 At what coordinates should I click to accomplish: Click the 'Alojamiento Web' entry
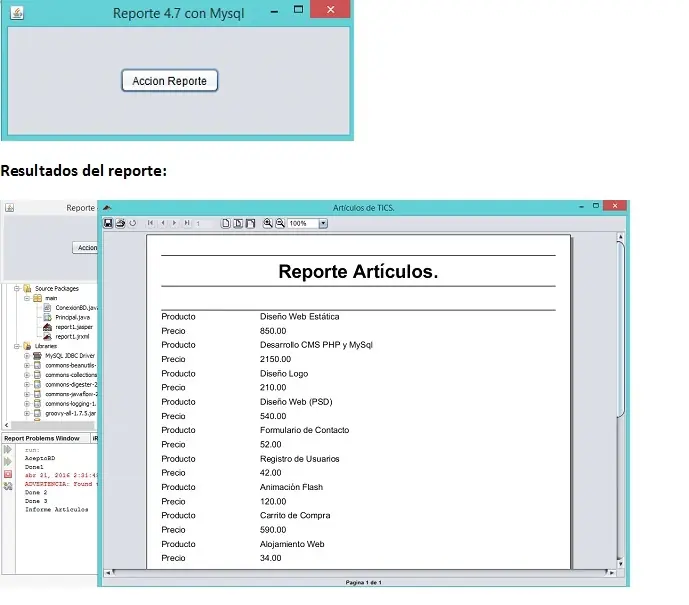pos(292,544)
